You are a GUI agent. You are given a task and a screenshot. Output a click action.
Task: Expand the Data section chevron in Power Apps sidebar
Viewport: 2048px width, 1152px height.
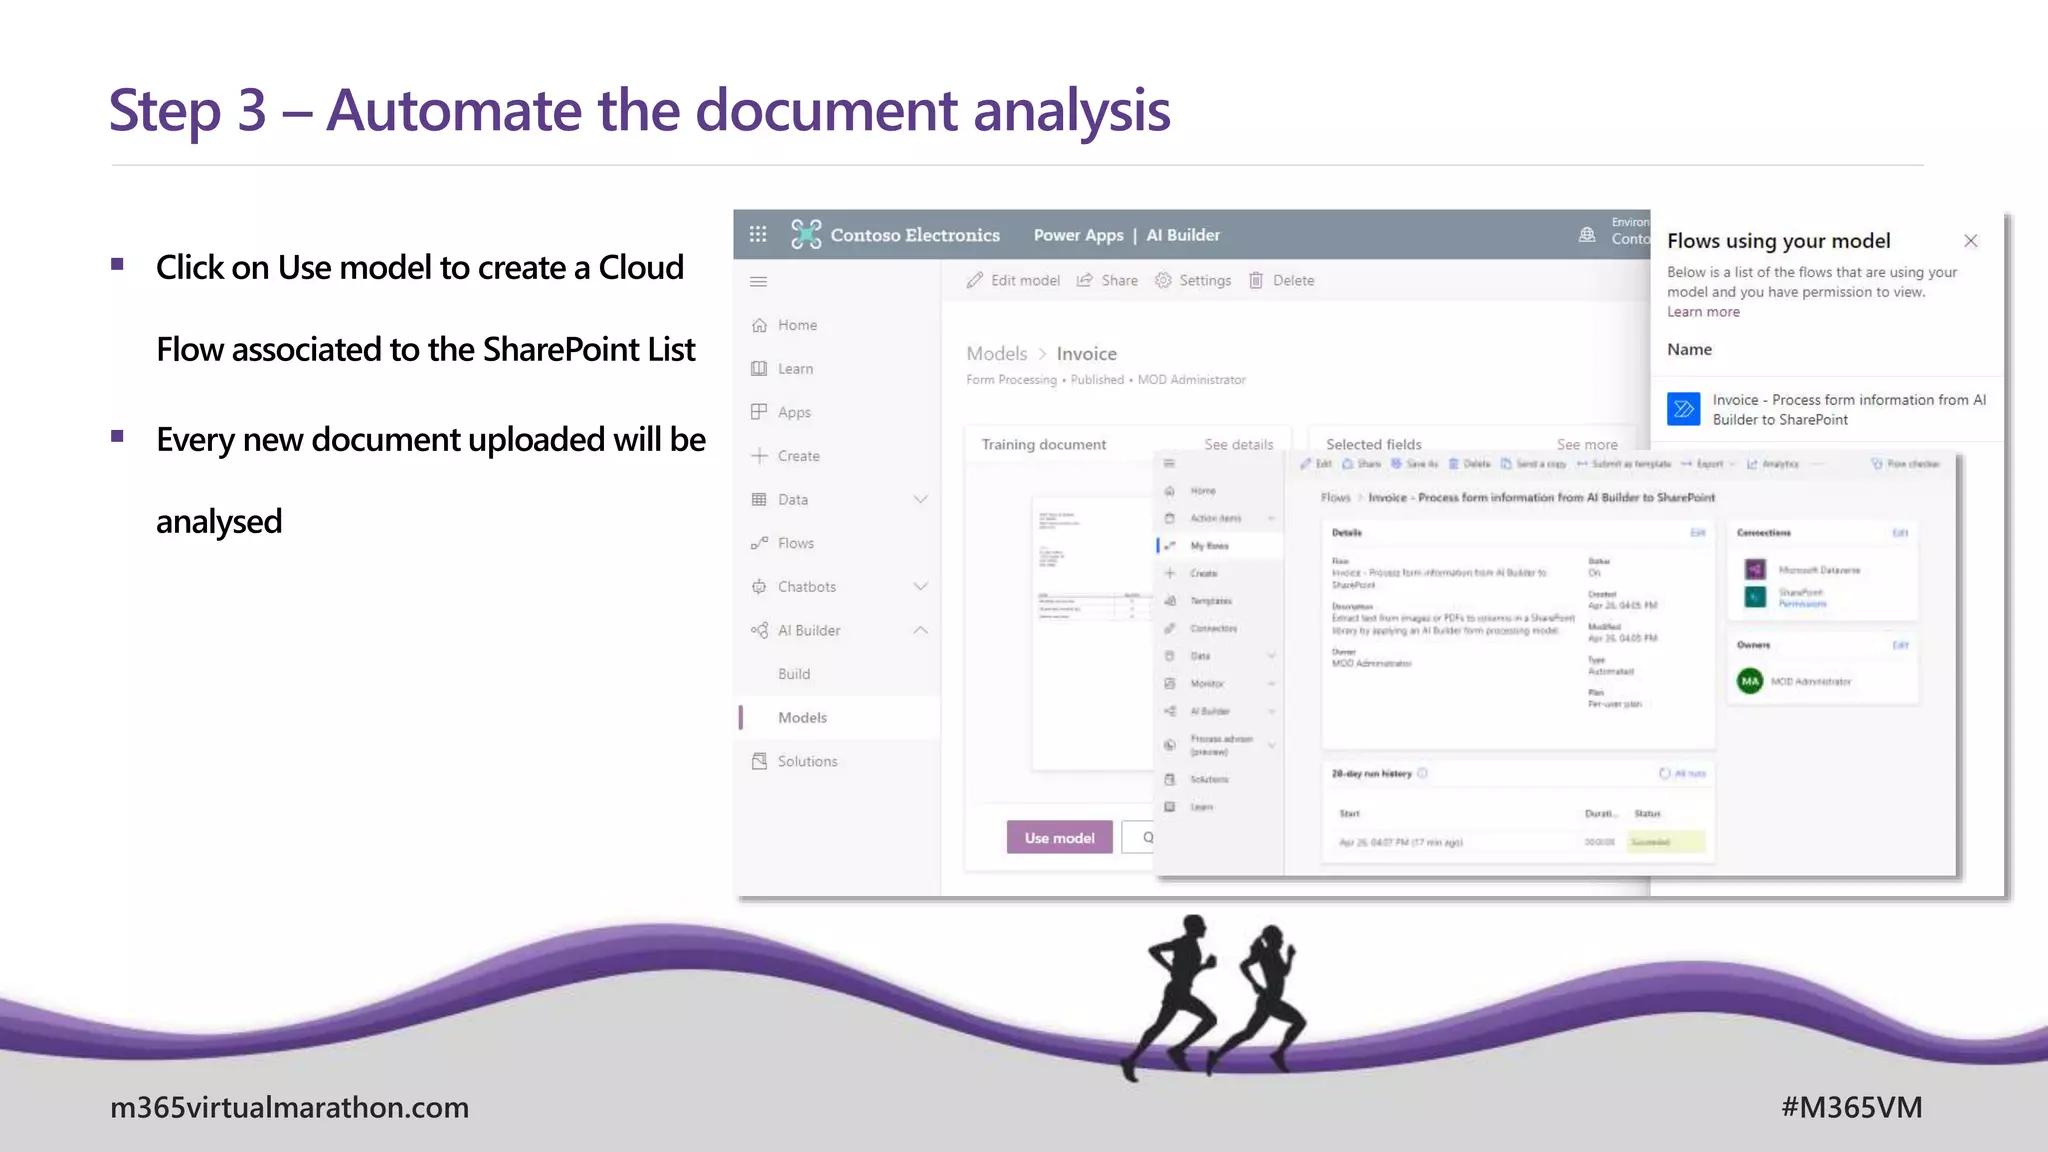pyautogui.click(x=921, y=499)
